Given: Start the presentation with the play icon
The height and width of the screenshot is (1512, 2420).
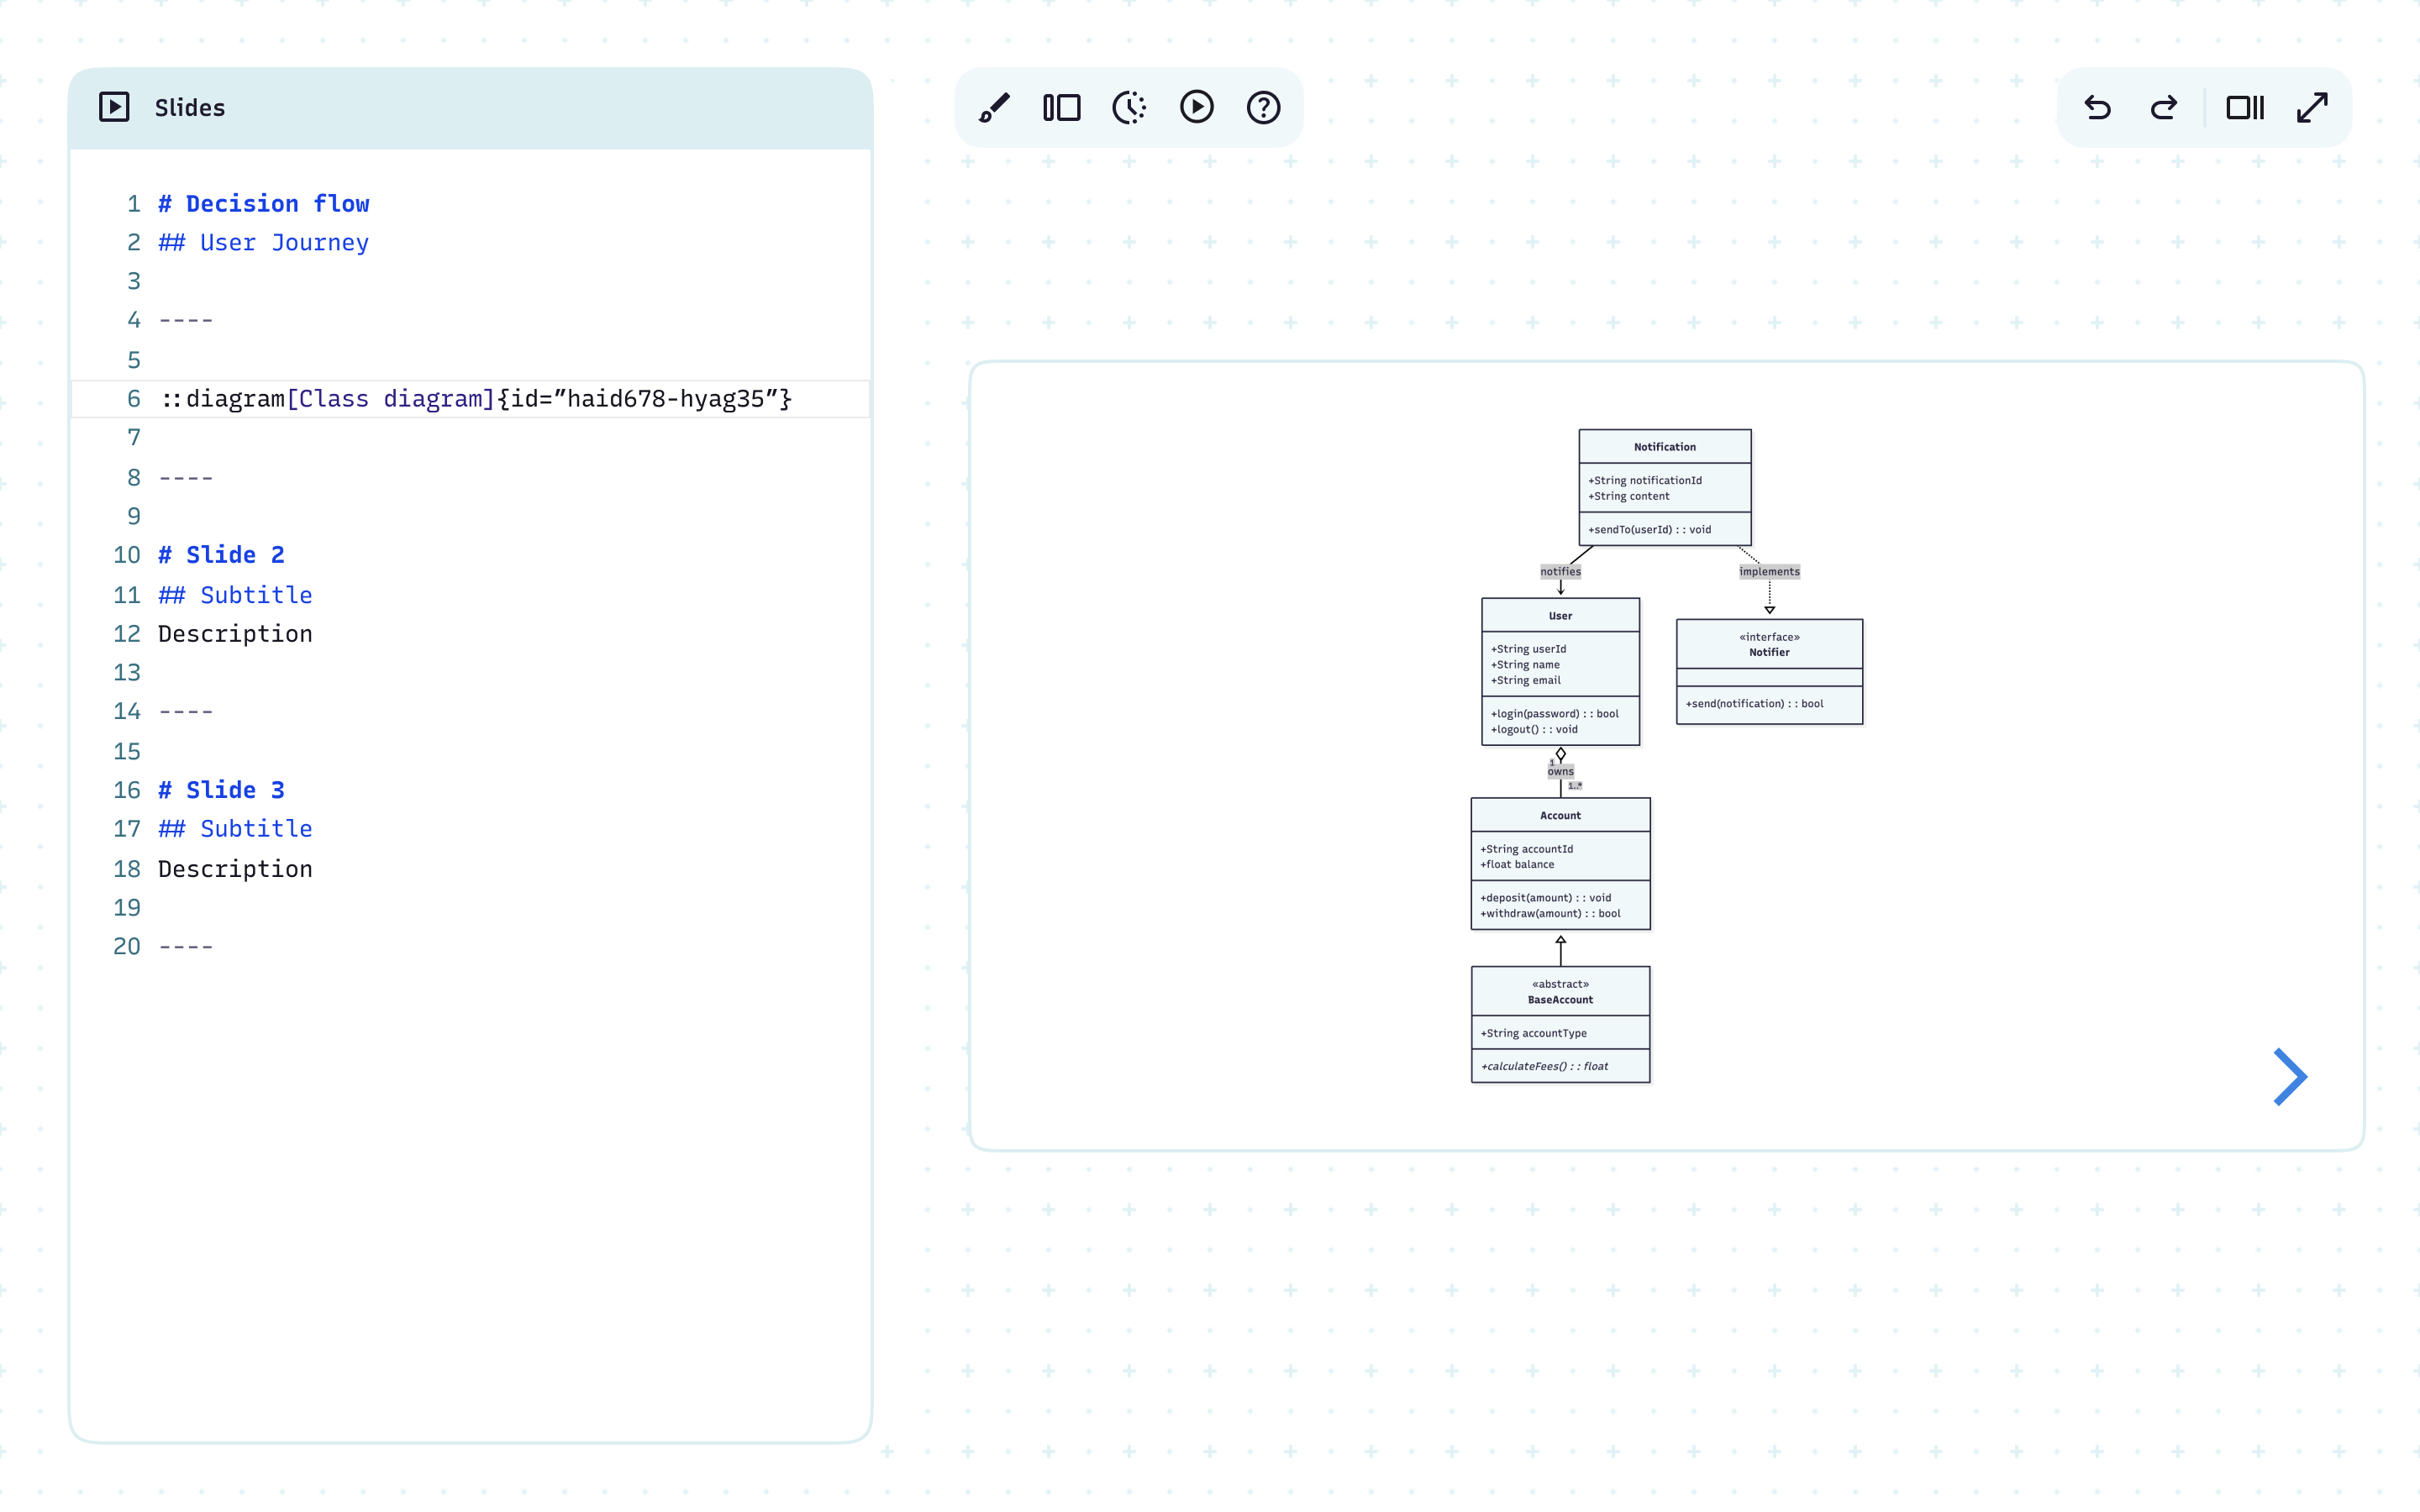Looking at the screenshot, I should [1197, 107].
